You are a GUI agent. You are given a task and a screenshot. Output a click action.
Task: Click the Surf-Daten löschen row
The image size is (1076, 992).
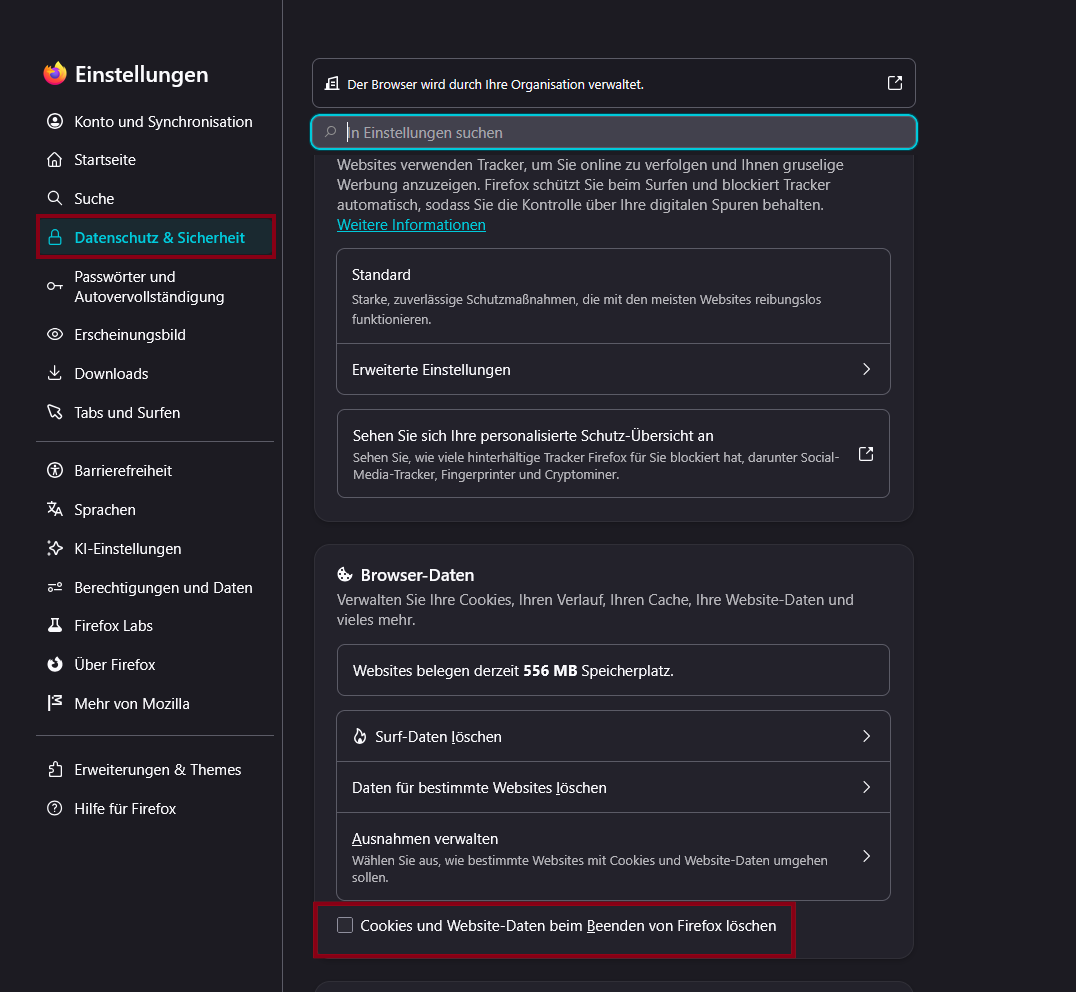pyautogui.click(x=613, y=736)
